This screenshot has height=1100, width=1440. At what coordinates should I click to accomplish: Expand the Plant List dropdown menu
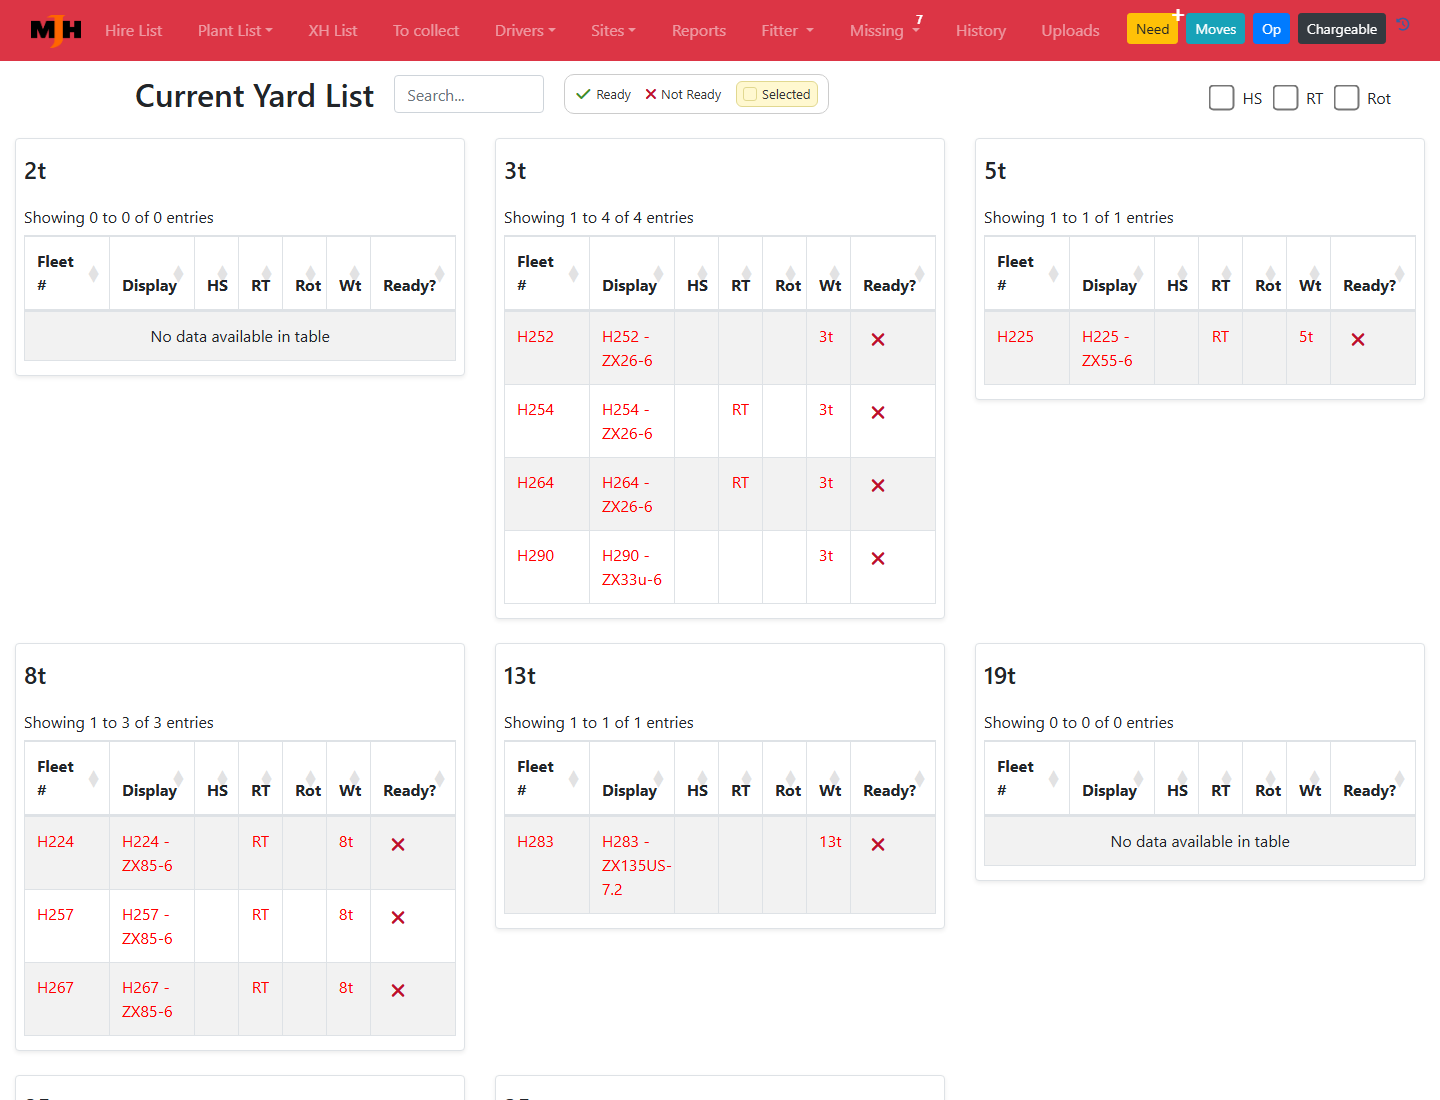coord(235,31)
